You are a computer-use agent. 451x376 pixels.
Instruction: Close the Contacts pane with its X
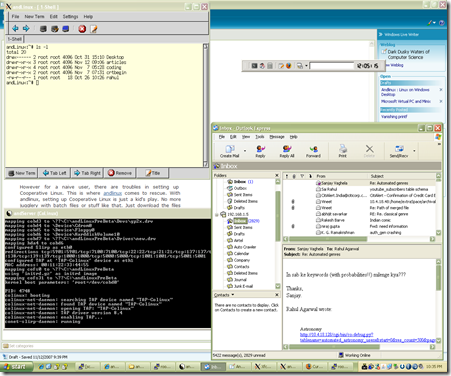[276, 295]
